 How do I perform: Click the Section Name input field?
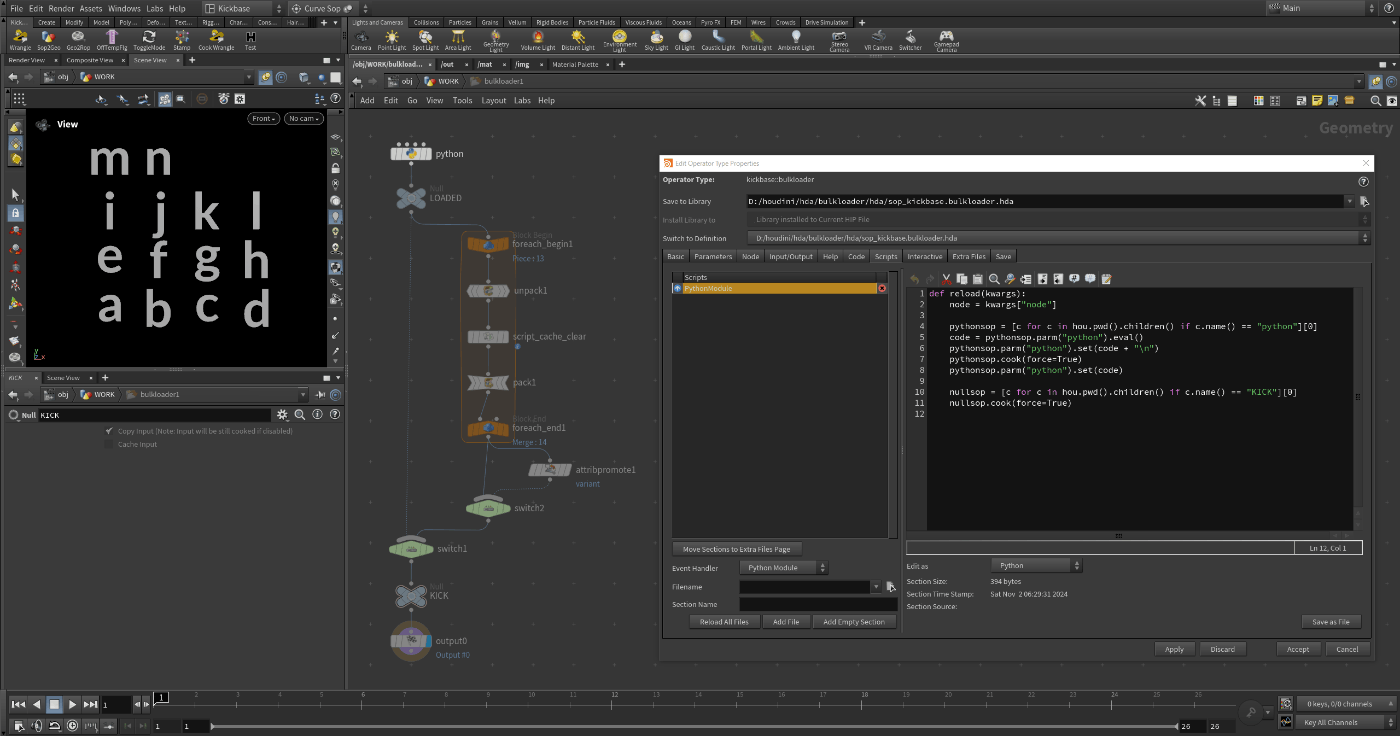818,604
